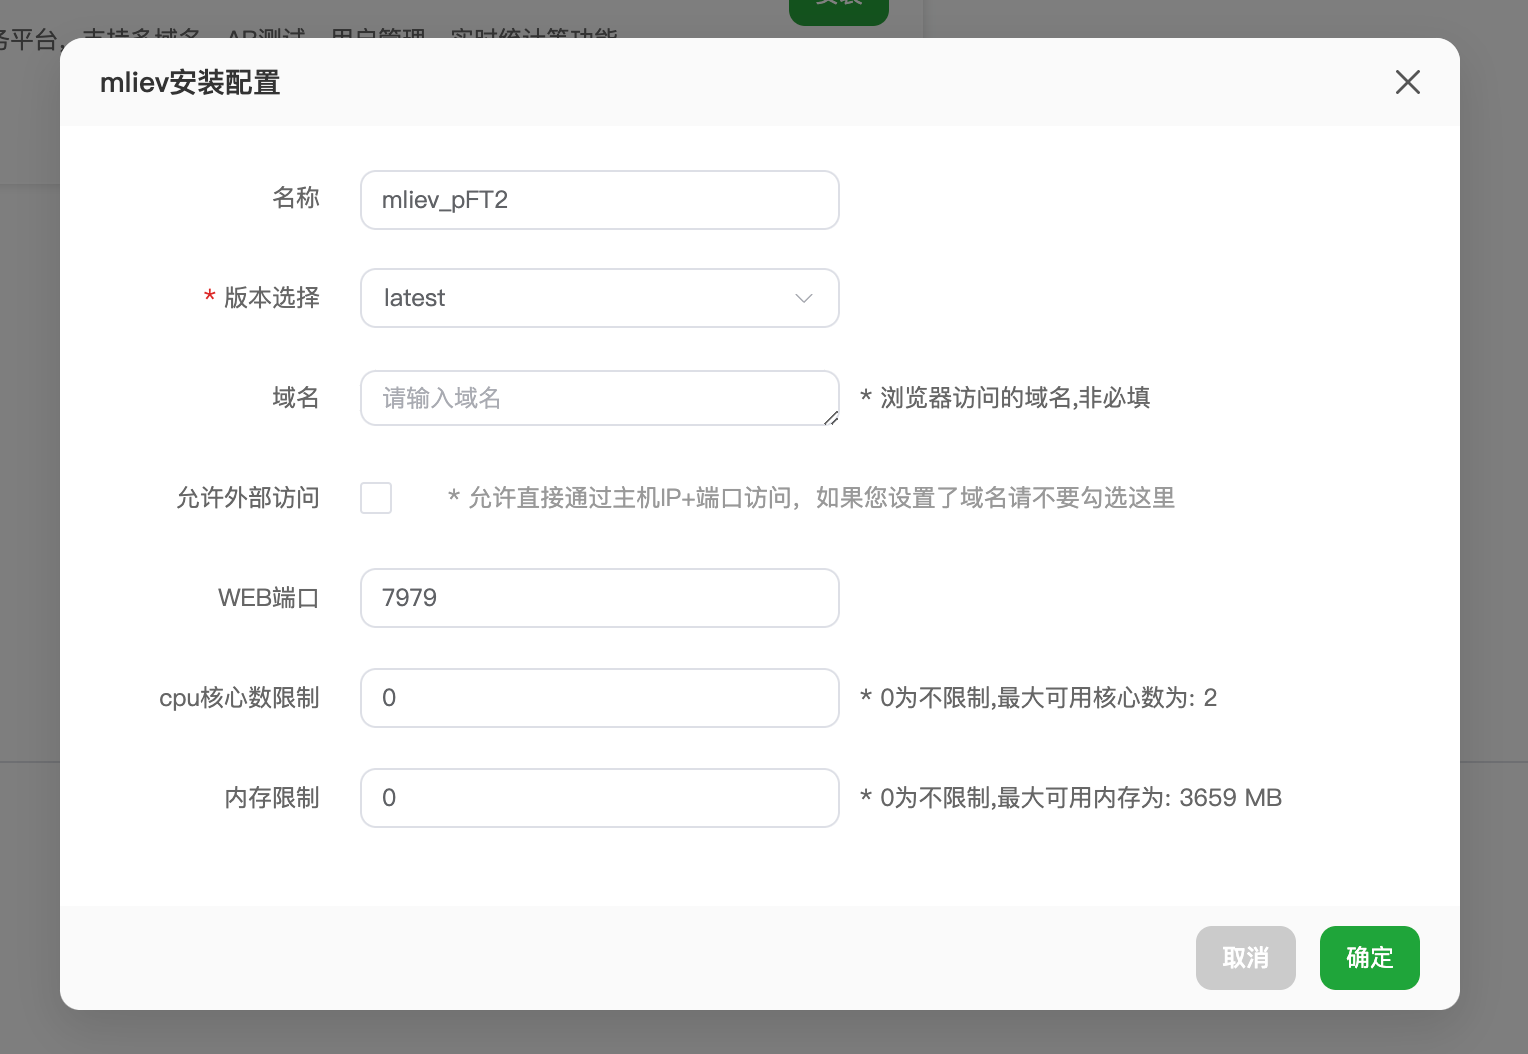This screenshot has height=1054, width=1528.
Task: Click the partially hidden green button above the dialog
Action: click(x=838, y=10)
